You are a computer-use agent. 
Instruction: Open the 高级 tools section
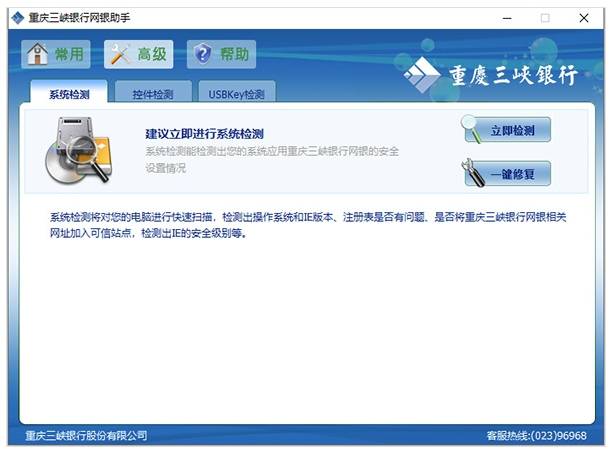tap(139, 54)
